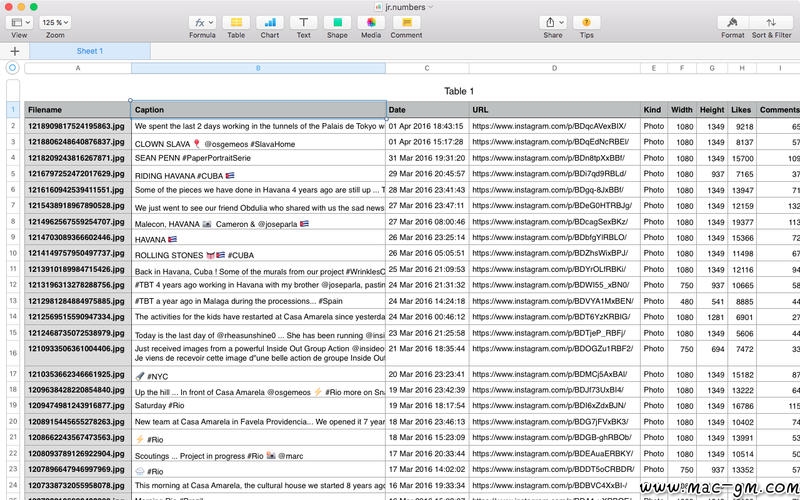The height and width of the screenshot is (500, 800).
Task: Click the Likes header cell
Action: point(742,110)
